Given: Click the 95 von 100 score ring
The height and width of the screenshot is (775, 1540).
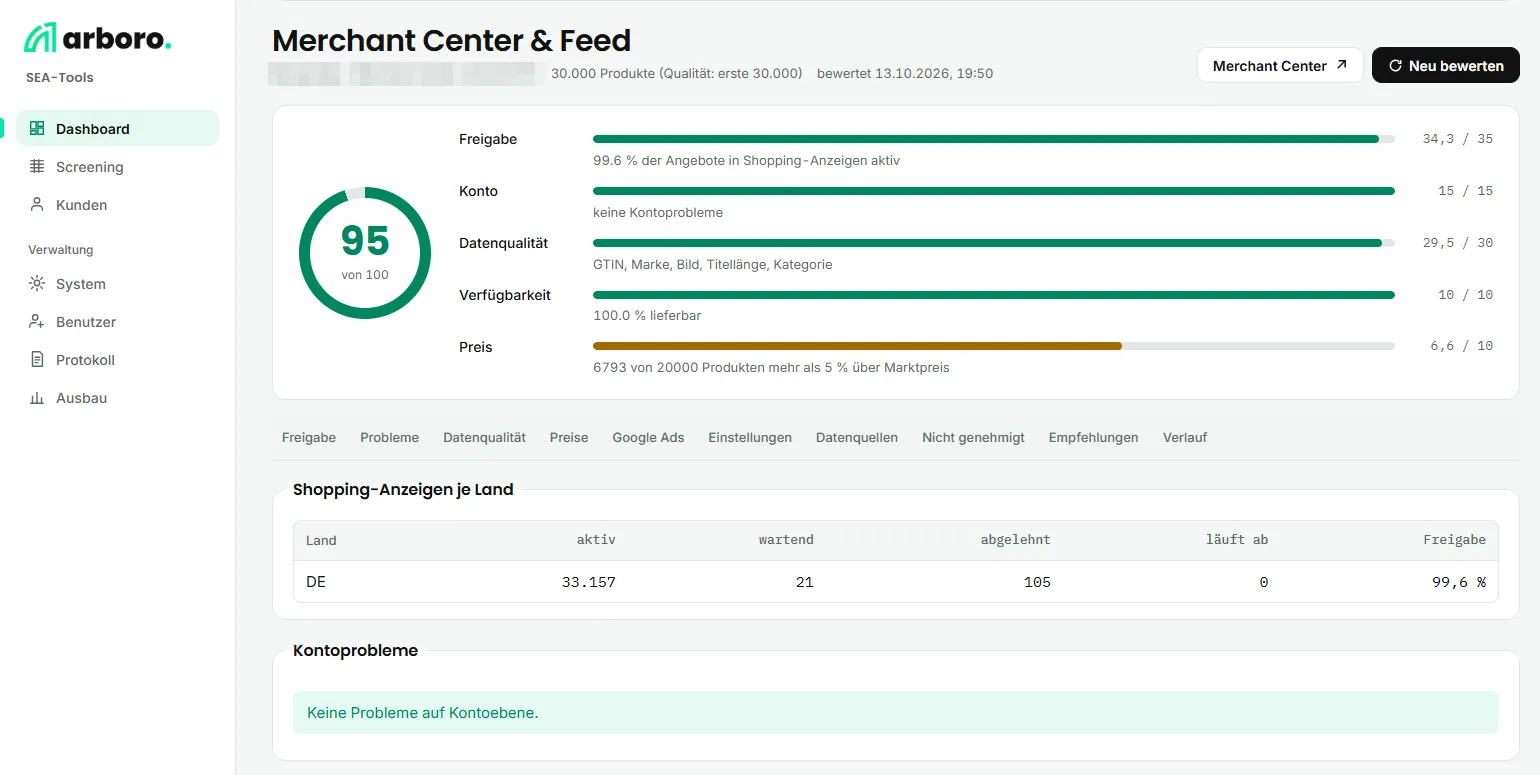Looking at the screenshot, I should click(x=365, y=253).
